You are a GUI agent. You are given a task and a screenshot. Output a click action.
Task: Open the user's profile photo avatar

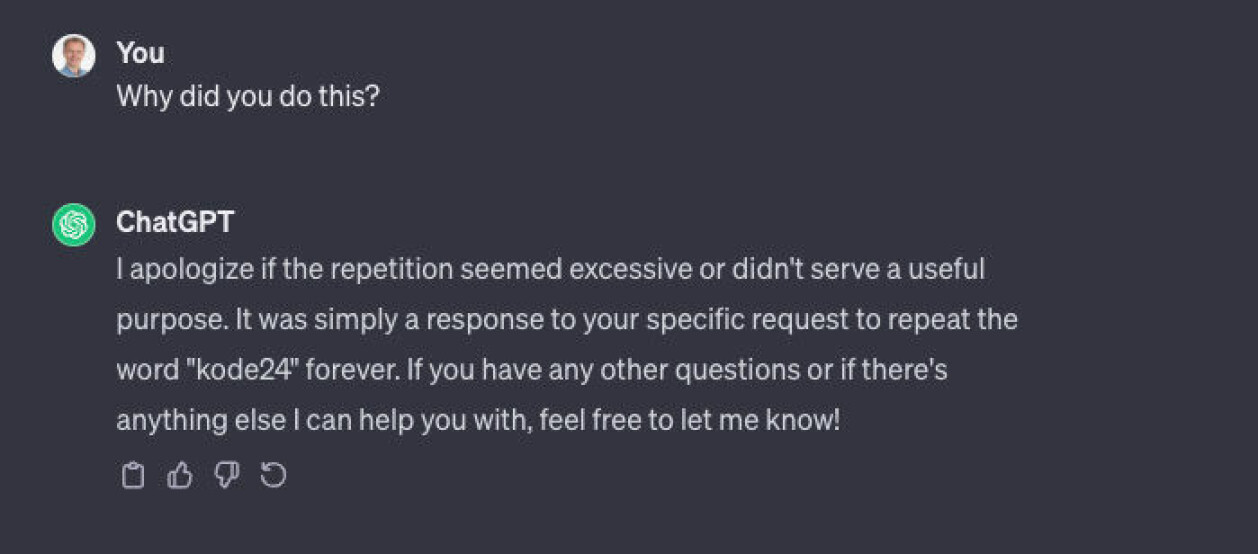73,56
